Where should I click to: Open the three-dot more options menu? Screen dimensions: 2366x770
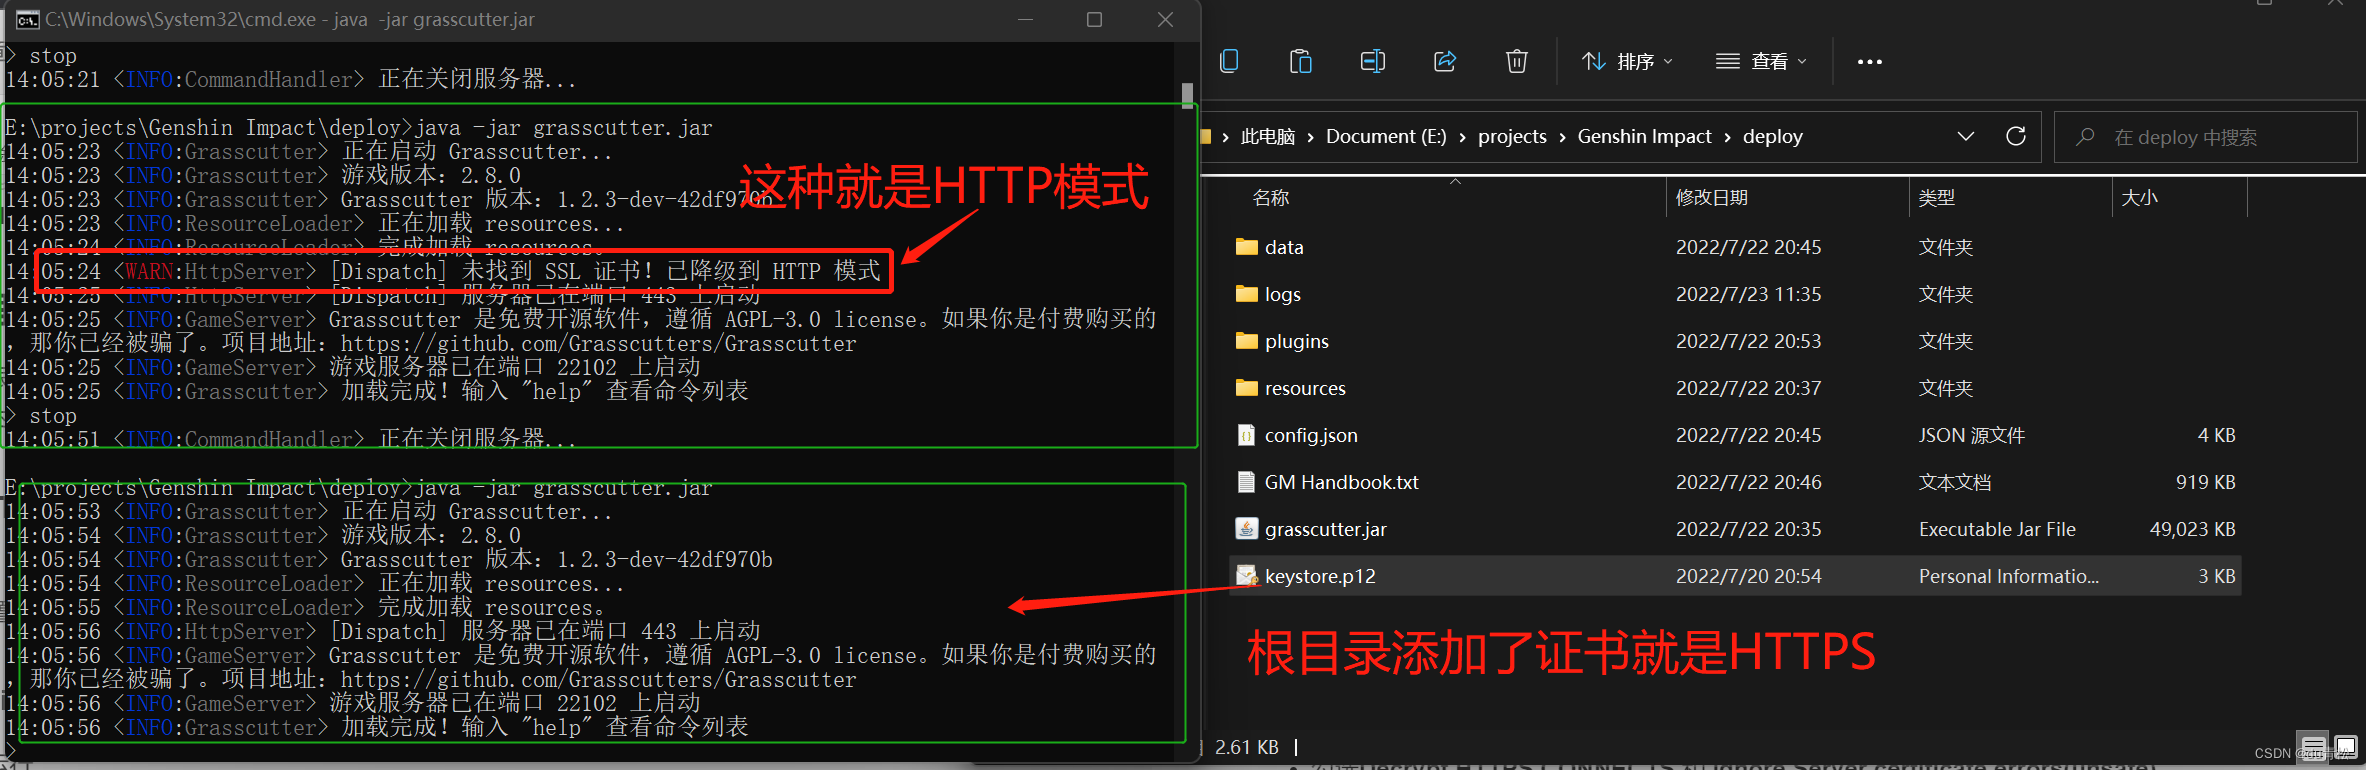coord(1869,61)
